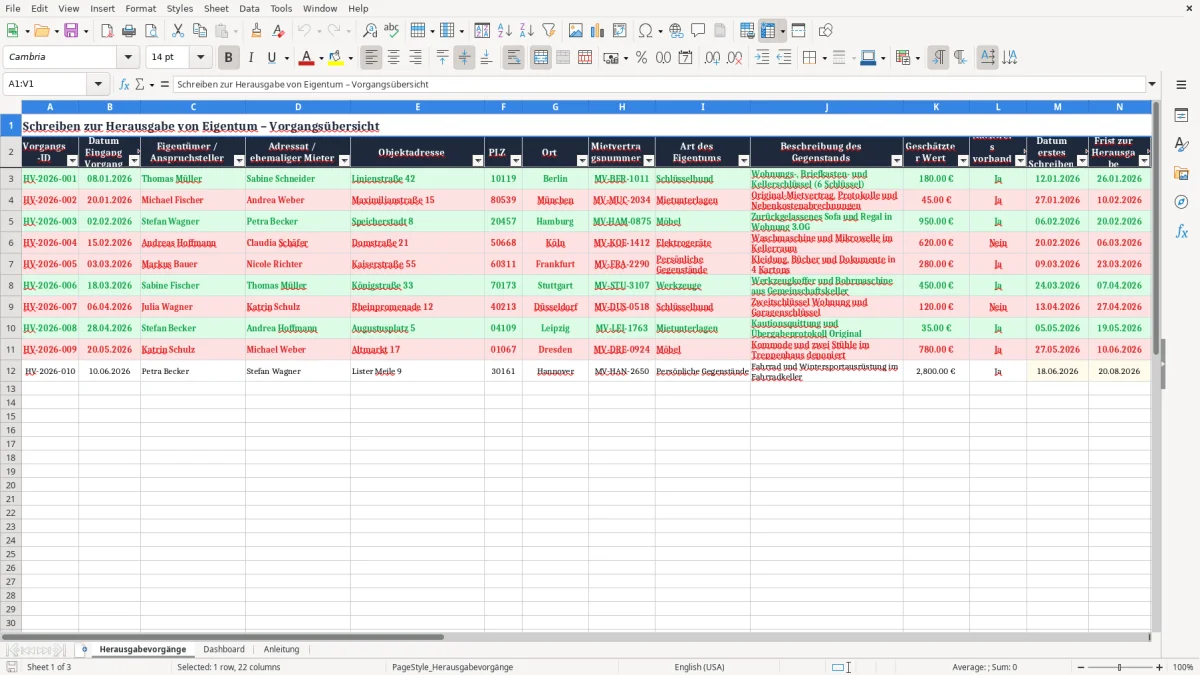Open borders dropdown arrow
Viewport: 1200px width, 675px height.
tap(823, 58)
